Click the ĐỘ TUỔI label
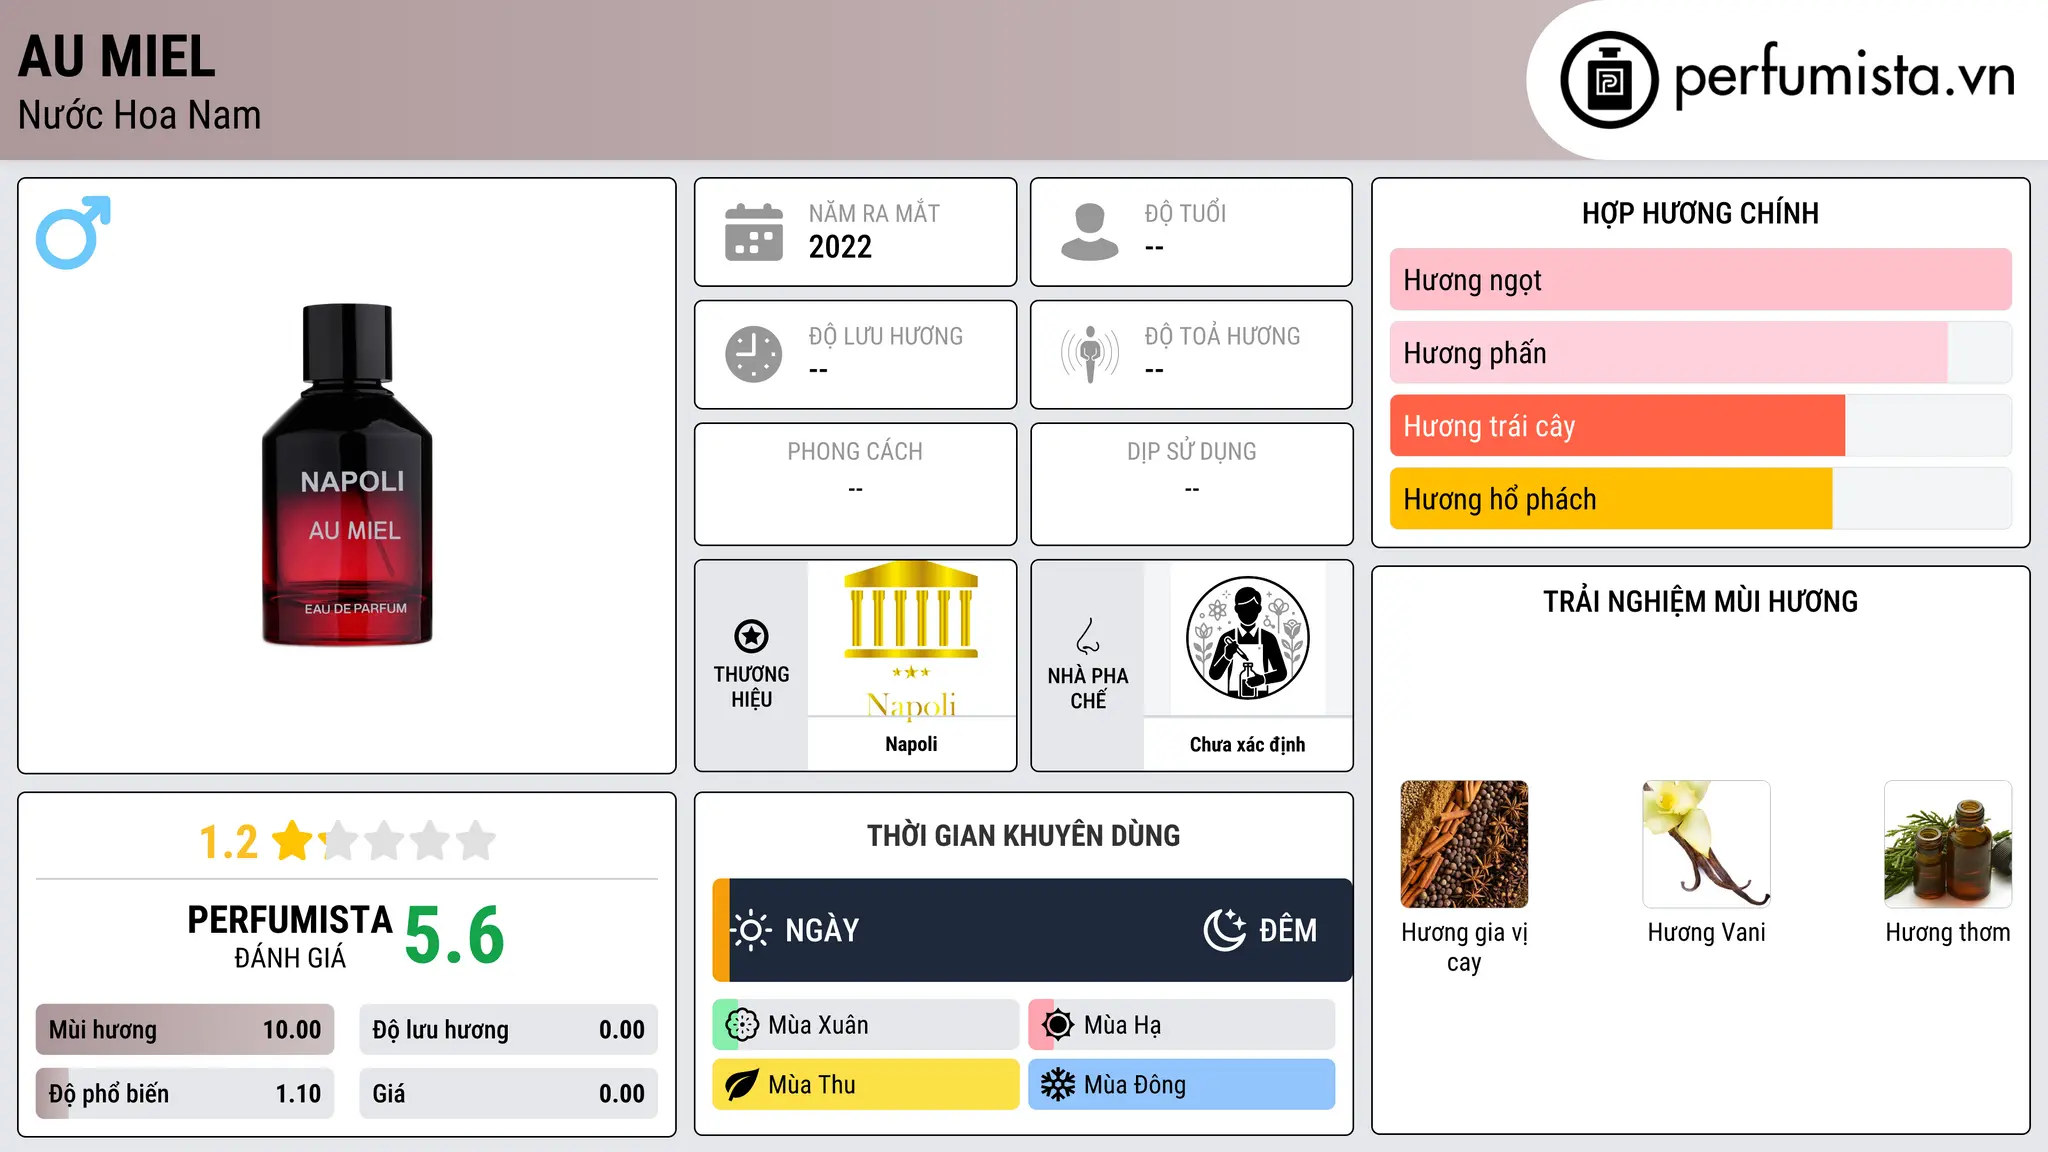 pyautogui.click(x=1185, y=213)
